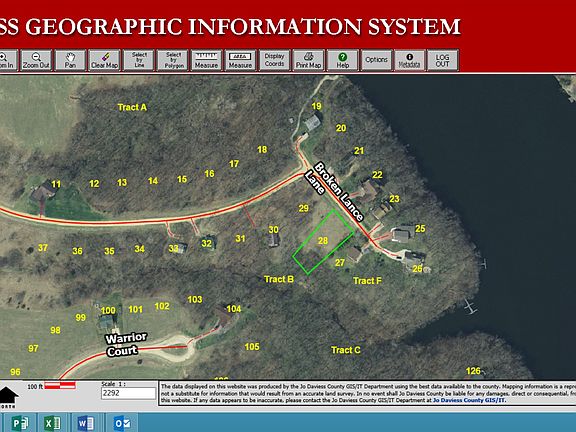
Task: Click parcel label 34 on the map
Action: coord(139,249)
